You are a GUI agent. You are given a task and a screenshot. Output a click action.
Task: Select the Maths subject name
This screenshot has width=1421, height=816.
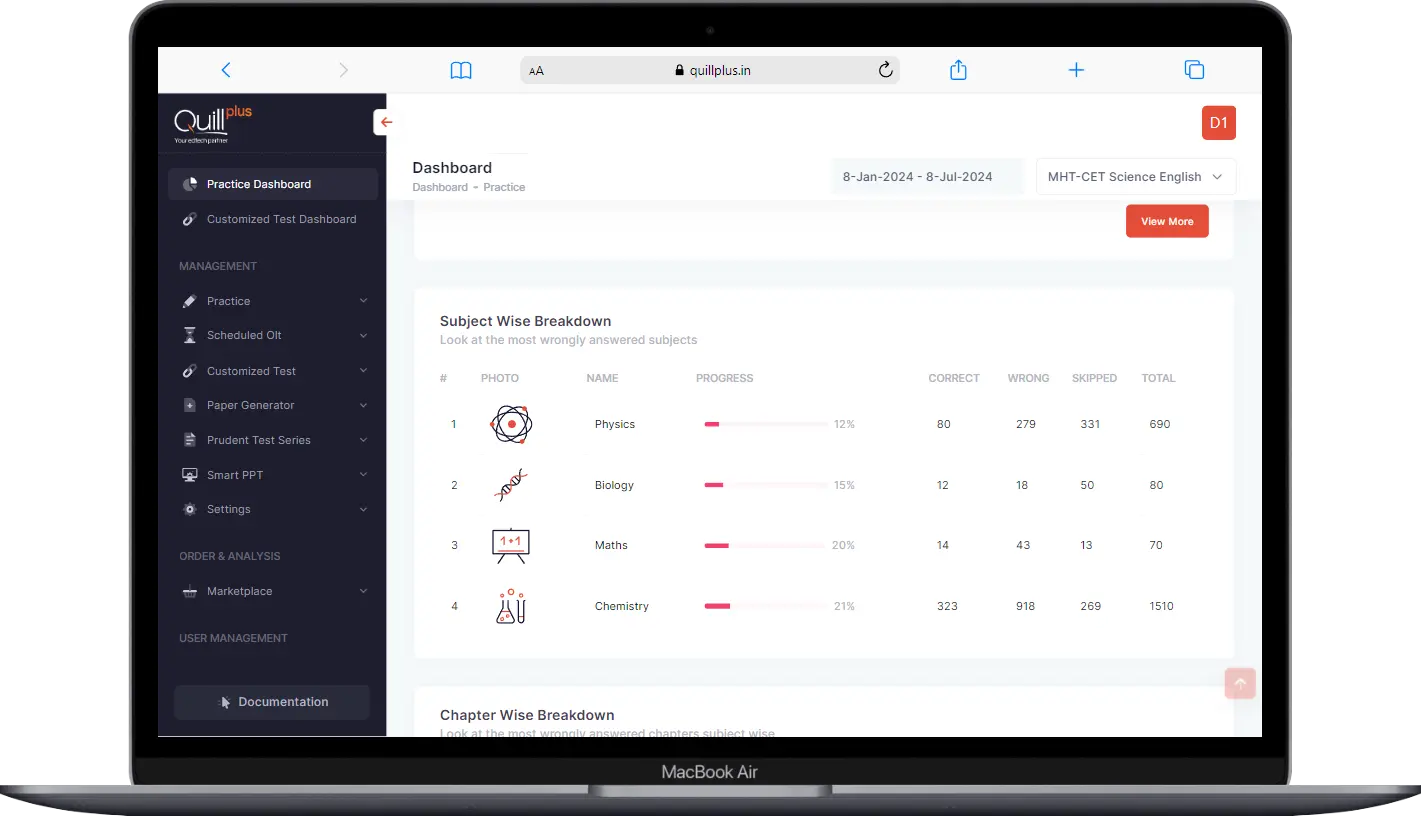tap(611, 545)
